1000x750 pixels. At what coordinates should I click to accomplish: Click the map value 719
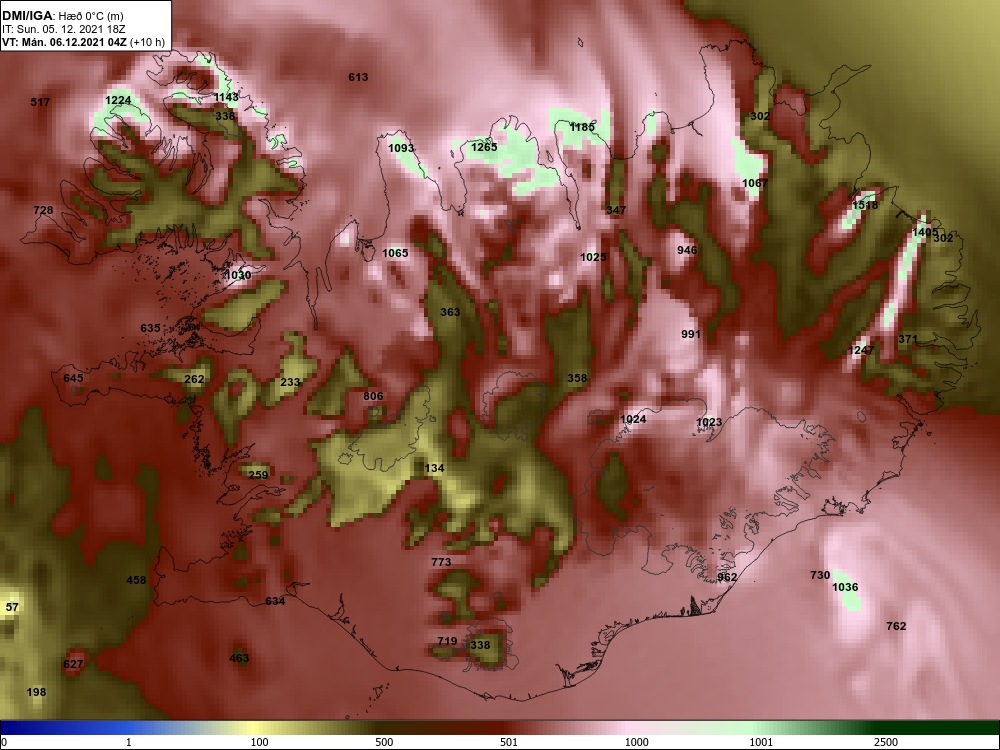pyautogui.click(x=447, y=641)
